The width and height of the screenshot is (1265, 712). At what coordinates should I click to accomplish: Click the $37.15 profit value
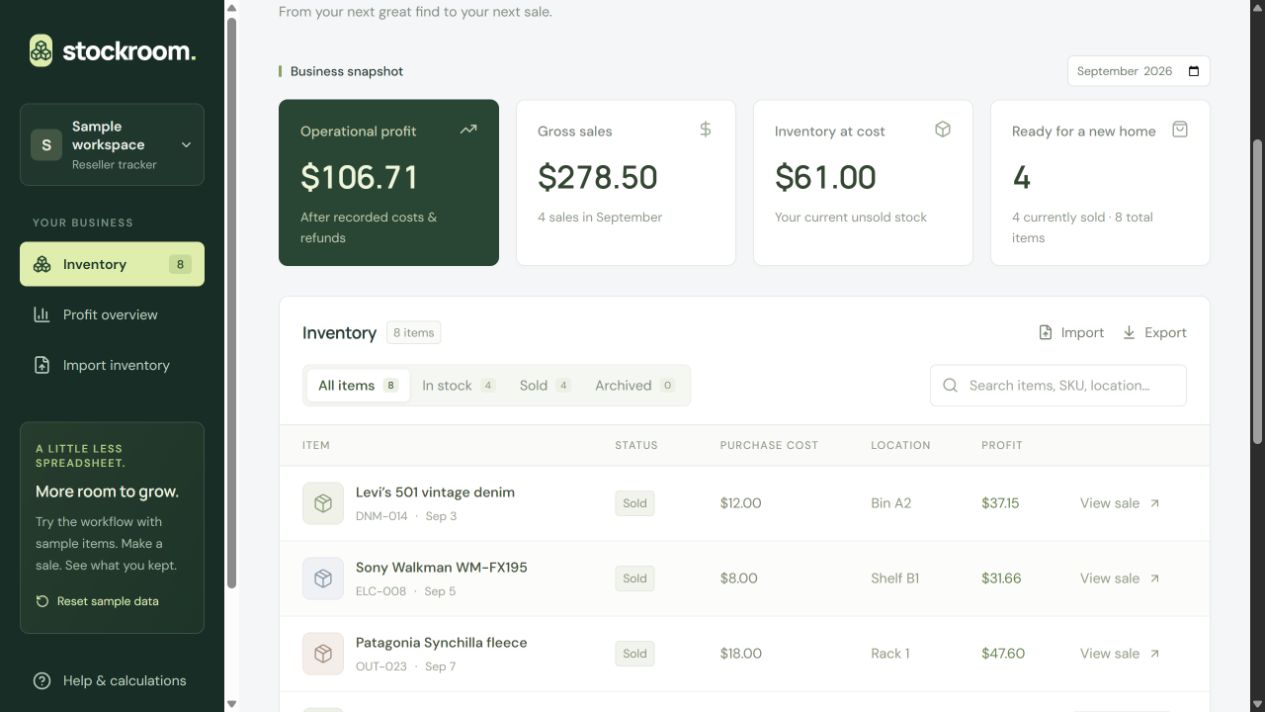click(1000, 503)
